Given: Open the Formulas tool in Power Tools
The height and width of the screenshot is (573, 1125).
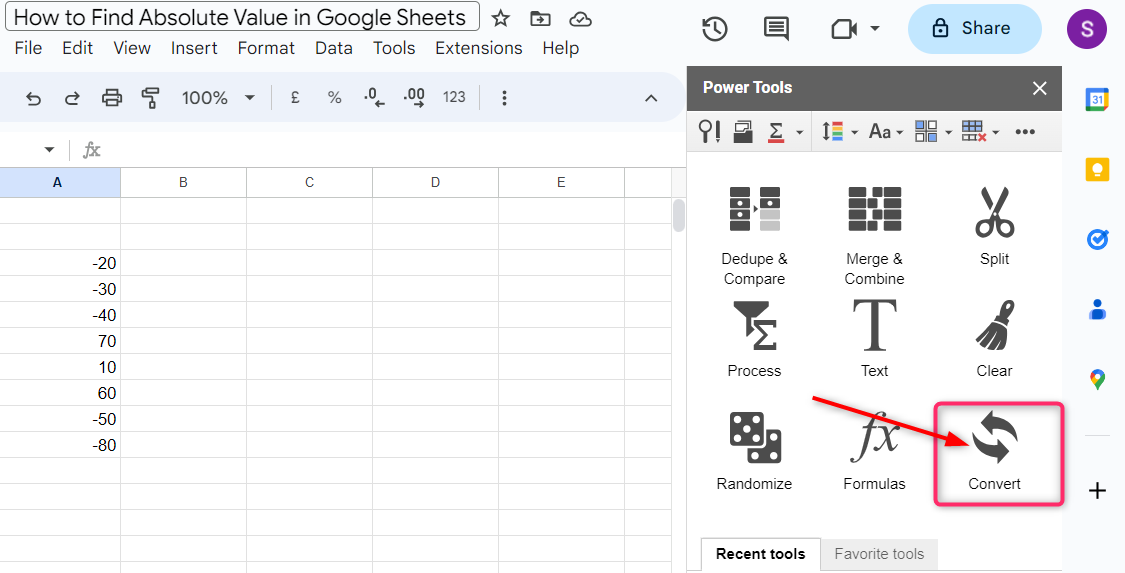Looking at the screenshot, I should 874,451.
